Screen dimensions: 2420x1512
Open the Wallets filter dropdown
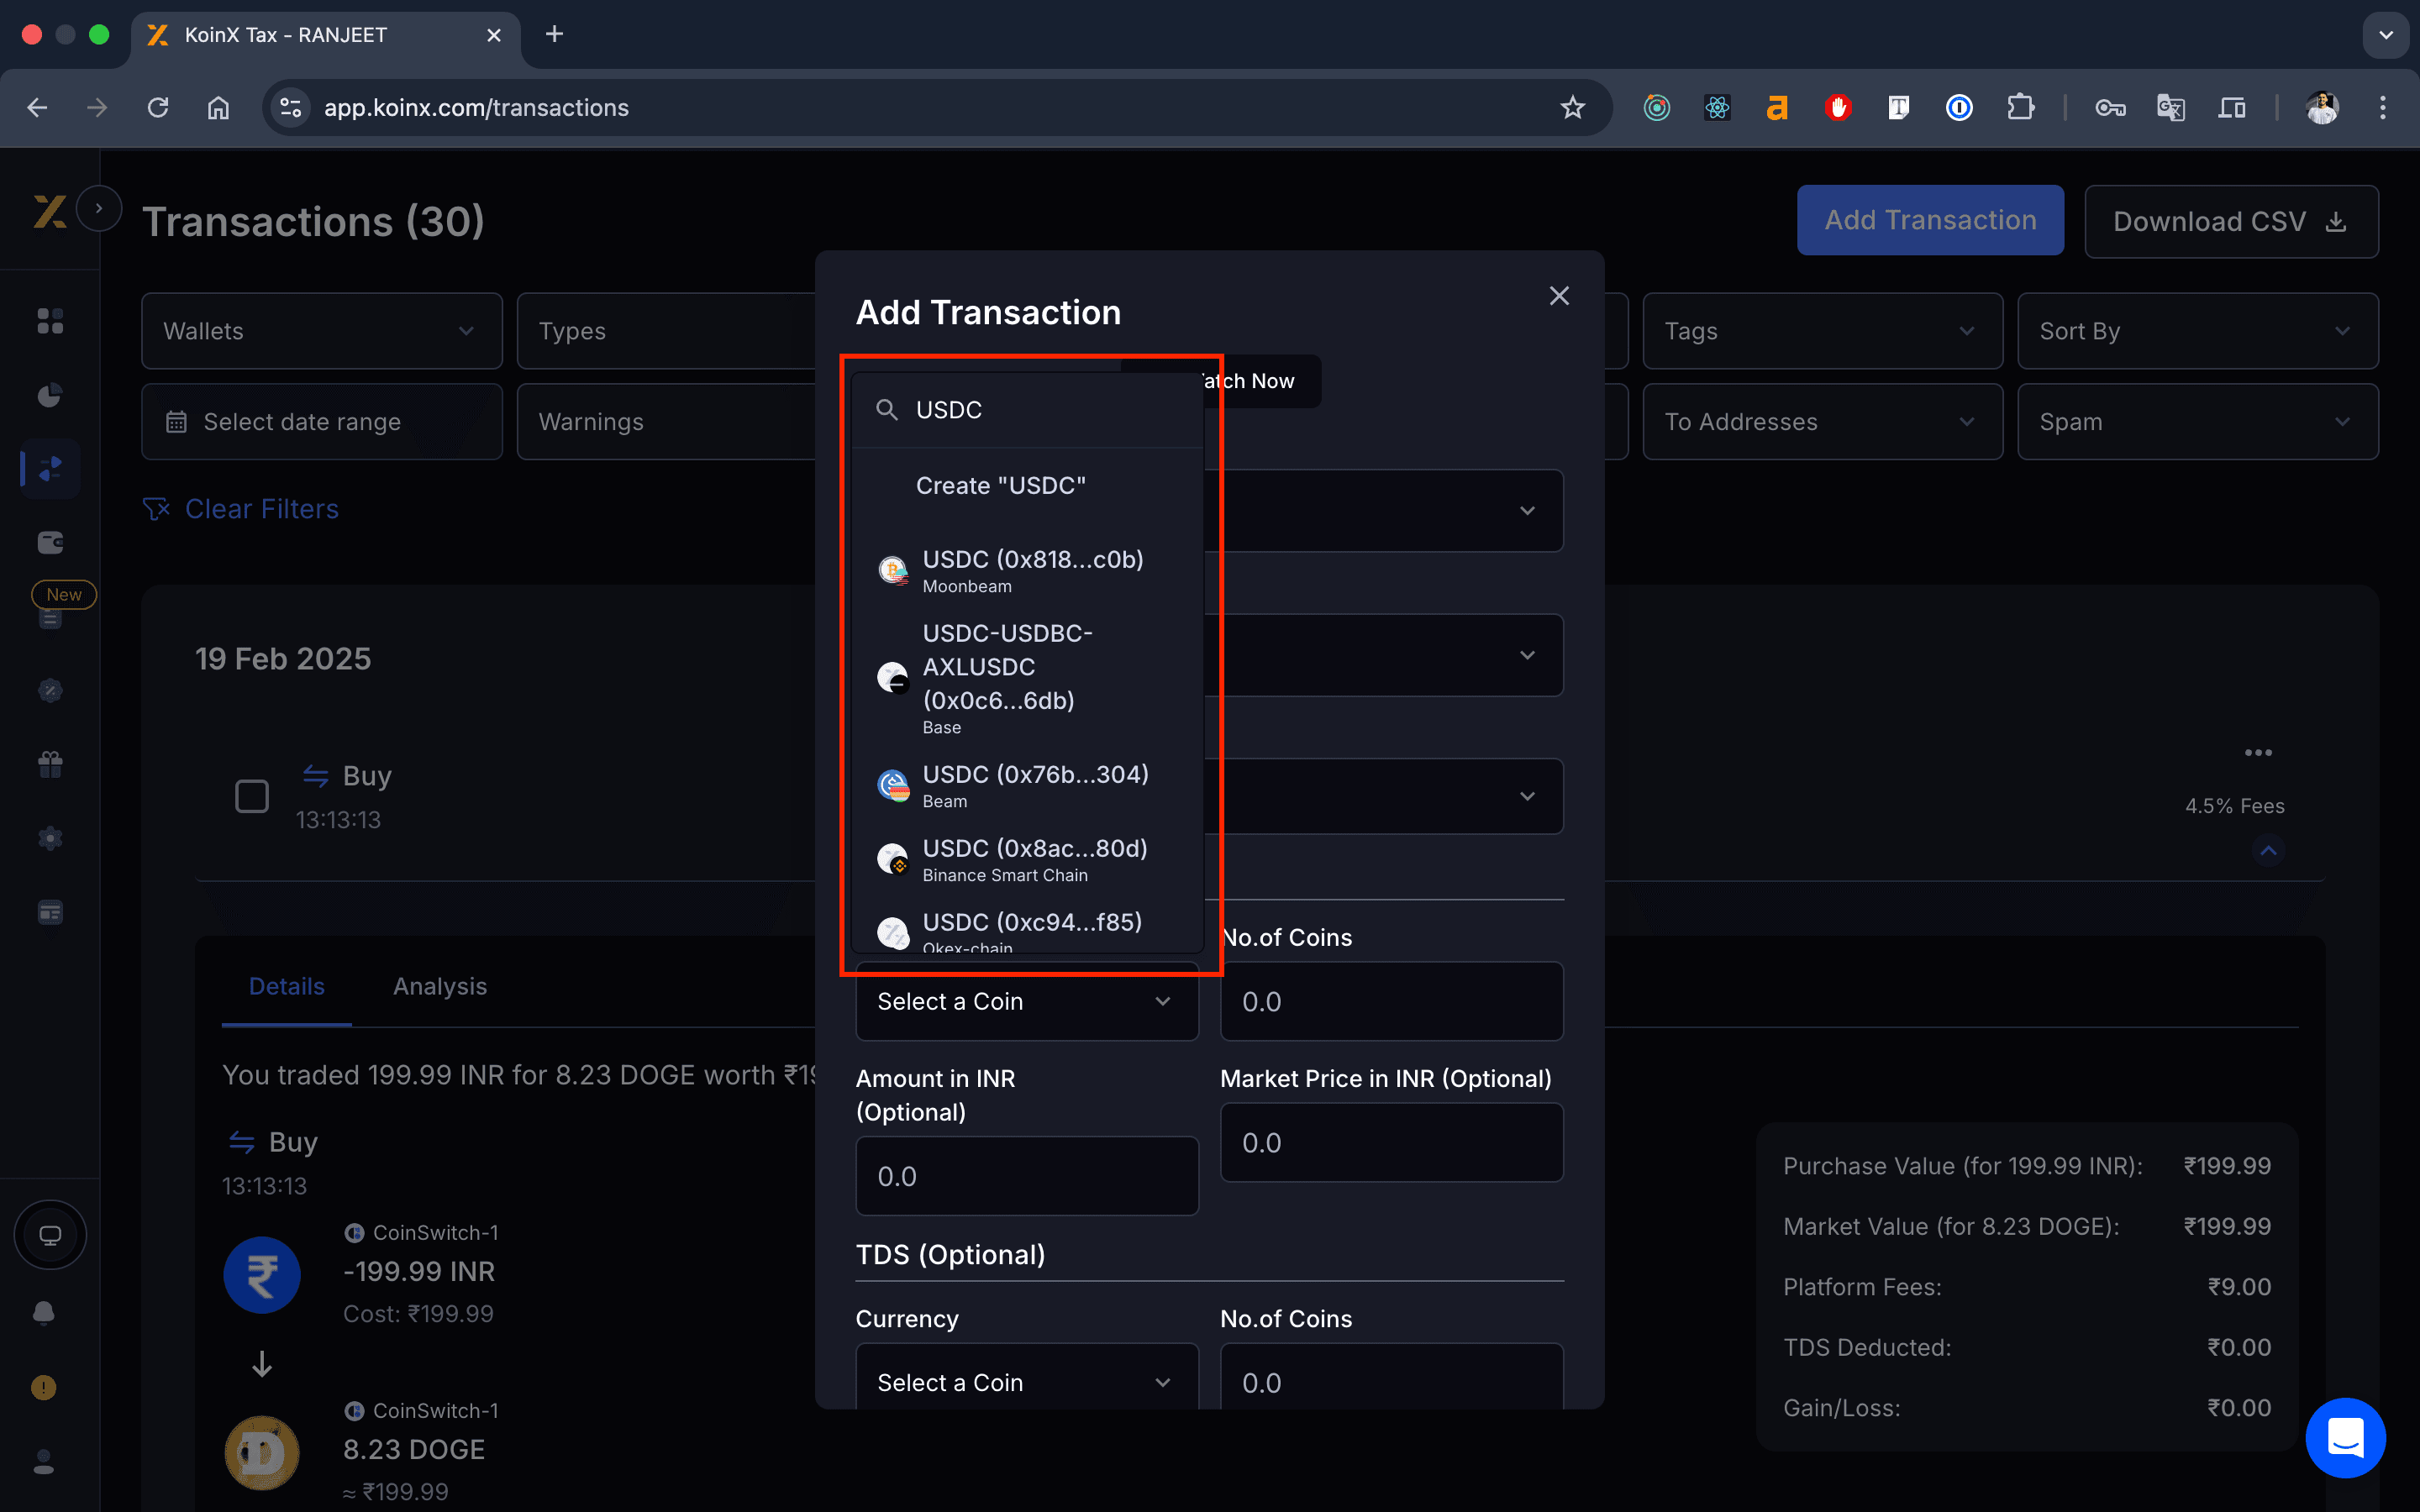coord(321,331)
